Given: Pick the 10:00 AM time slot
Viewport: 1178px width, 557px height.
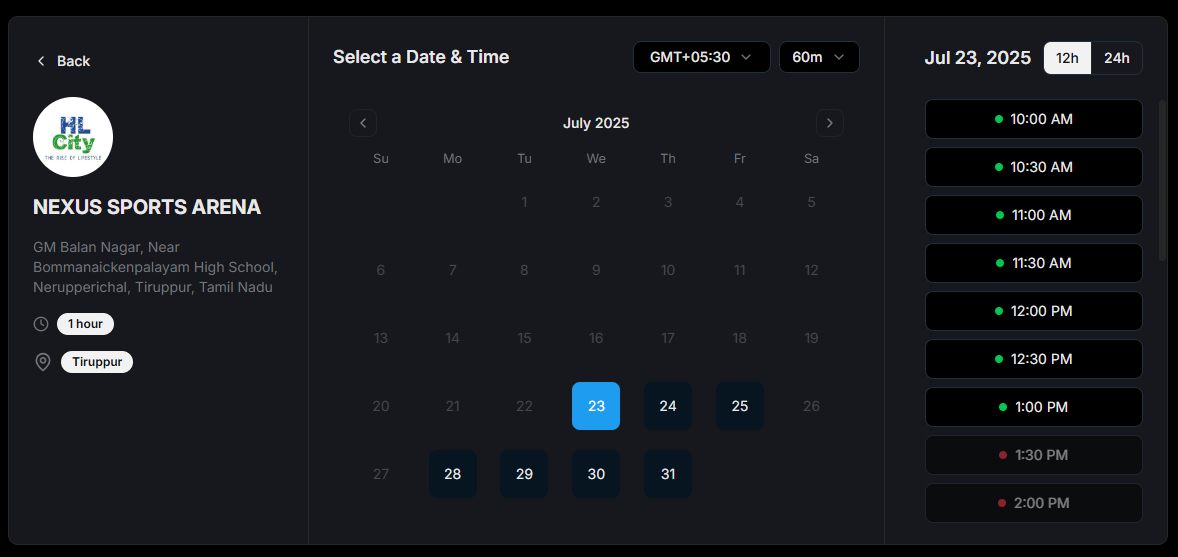Looking at the screenshot, I should 1034,119.
